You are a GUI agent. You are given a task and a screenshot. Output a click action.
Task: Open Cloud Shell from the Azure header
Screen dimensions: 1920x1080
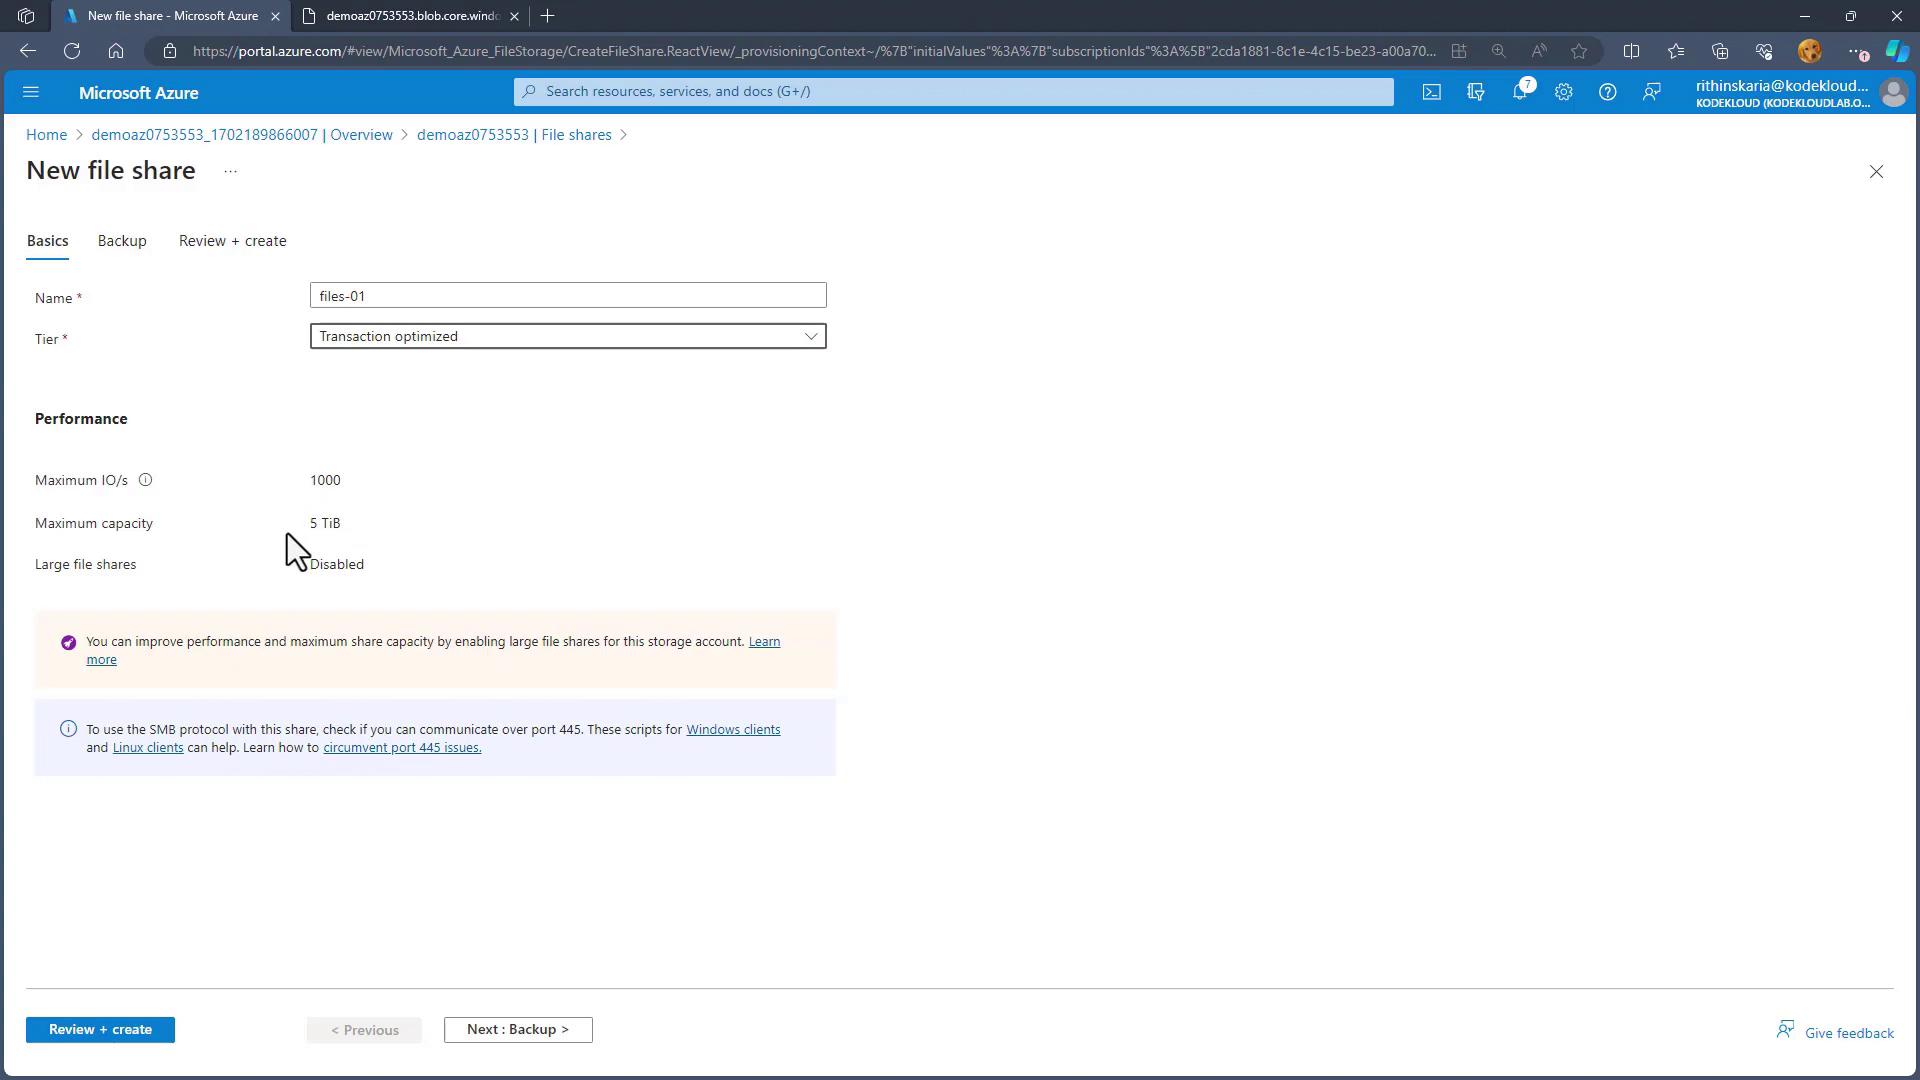(x=1432, y=92)
